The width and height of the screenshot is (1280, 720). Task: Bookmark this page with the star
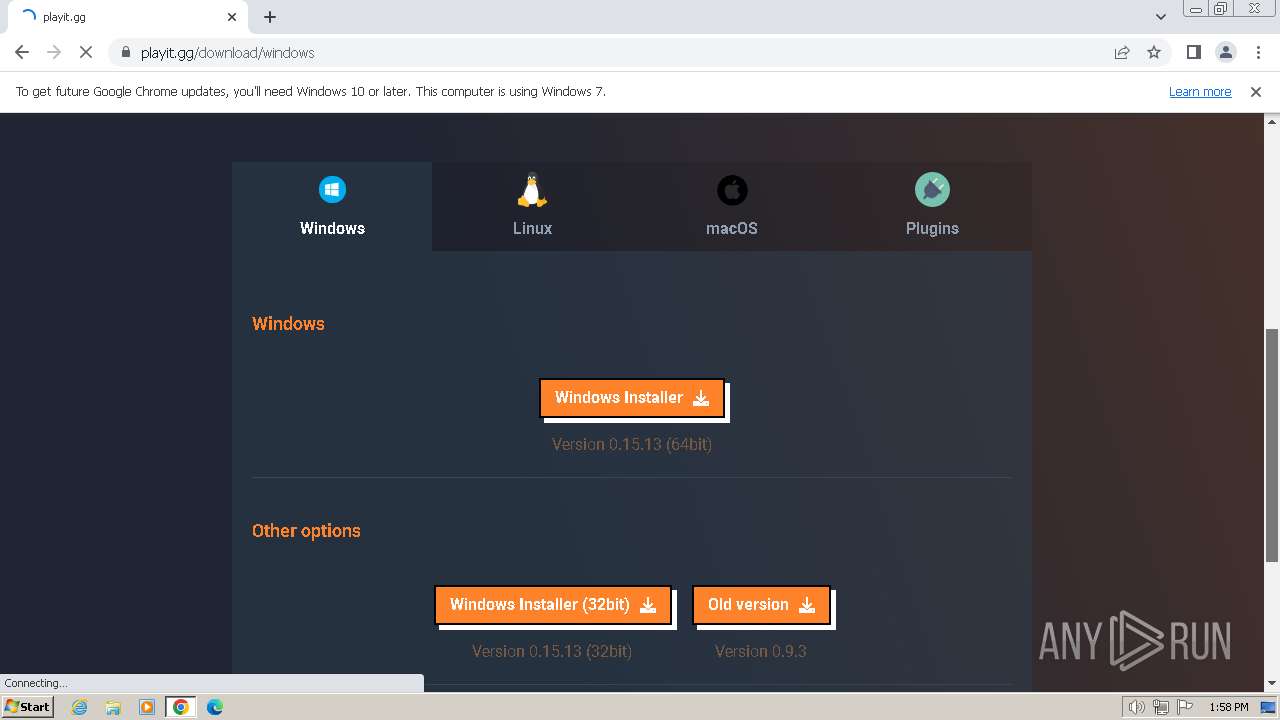tap(1154, 53)
